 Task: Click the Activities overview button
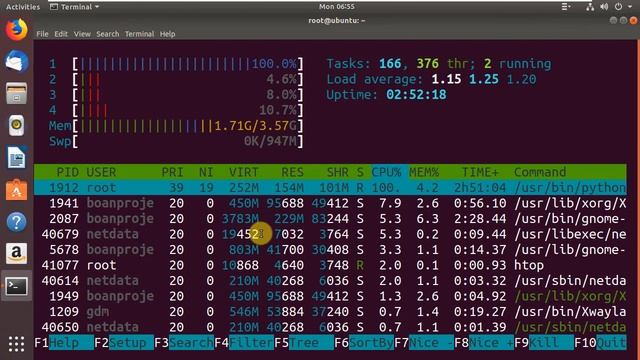pos(23,7)
